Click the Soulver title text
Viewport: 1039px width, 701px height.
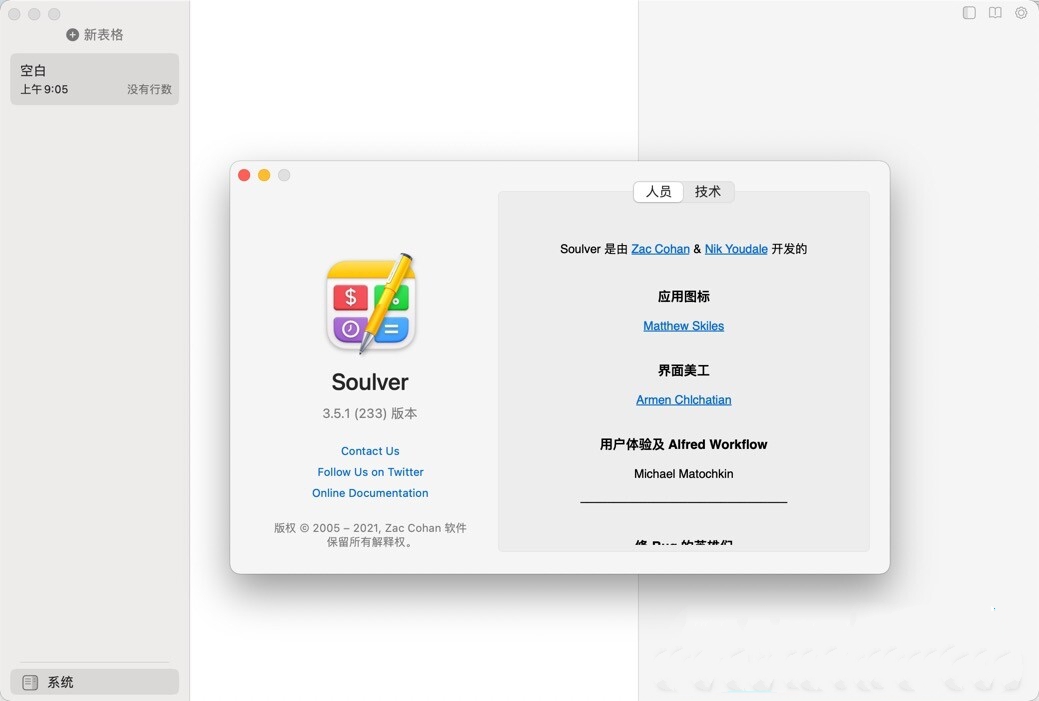[370, 382]
